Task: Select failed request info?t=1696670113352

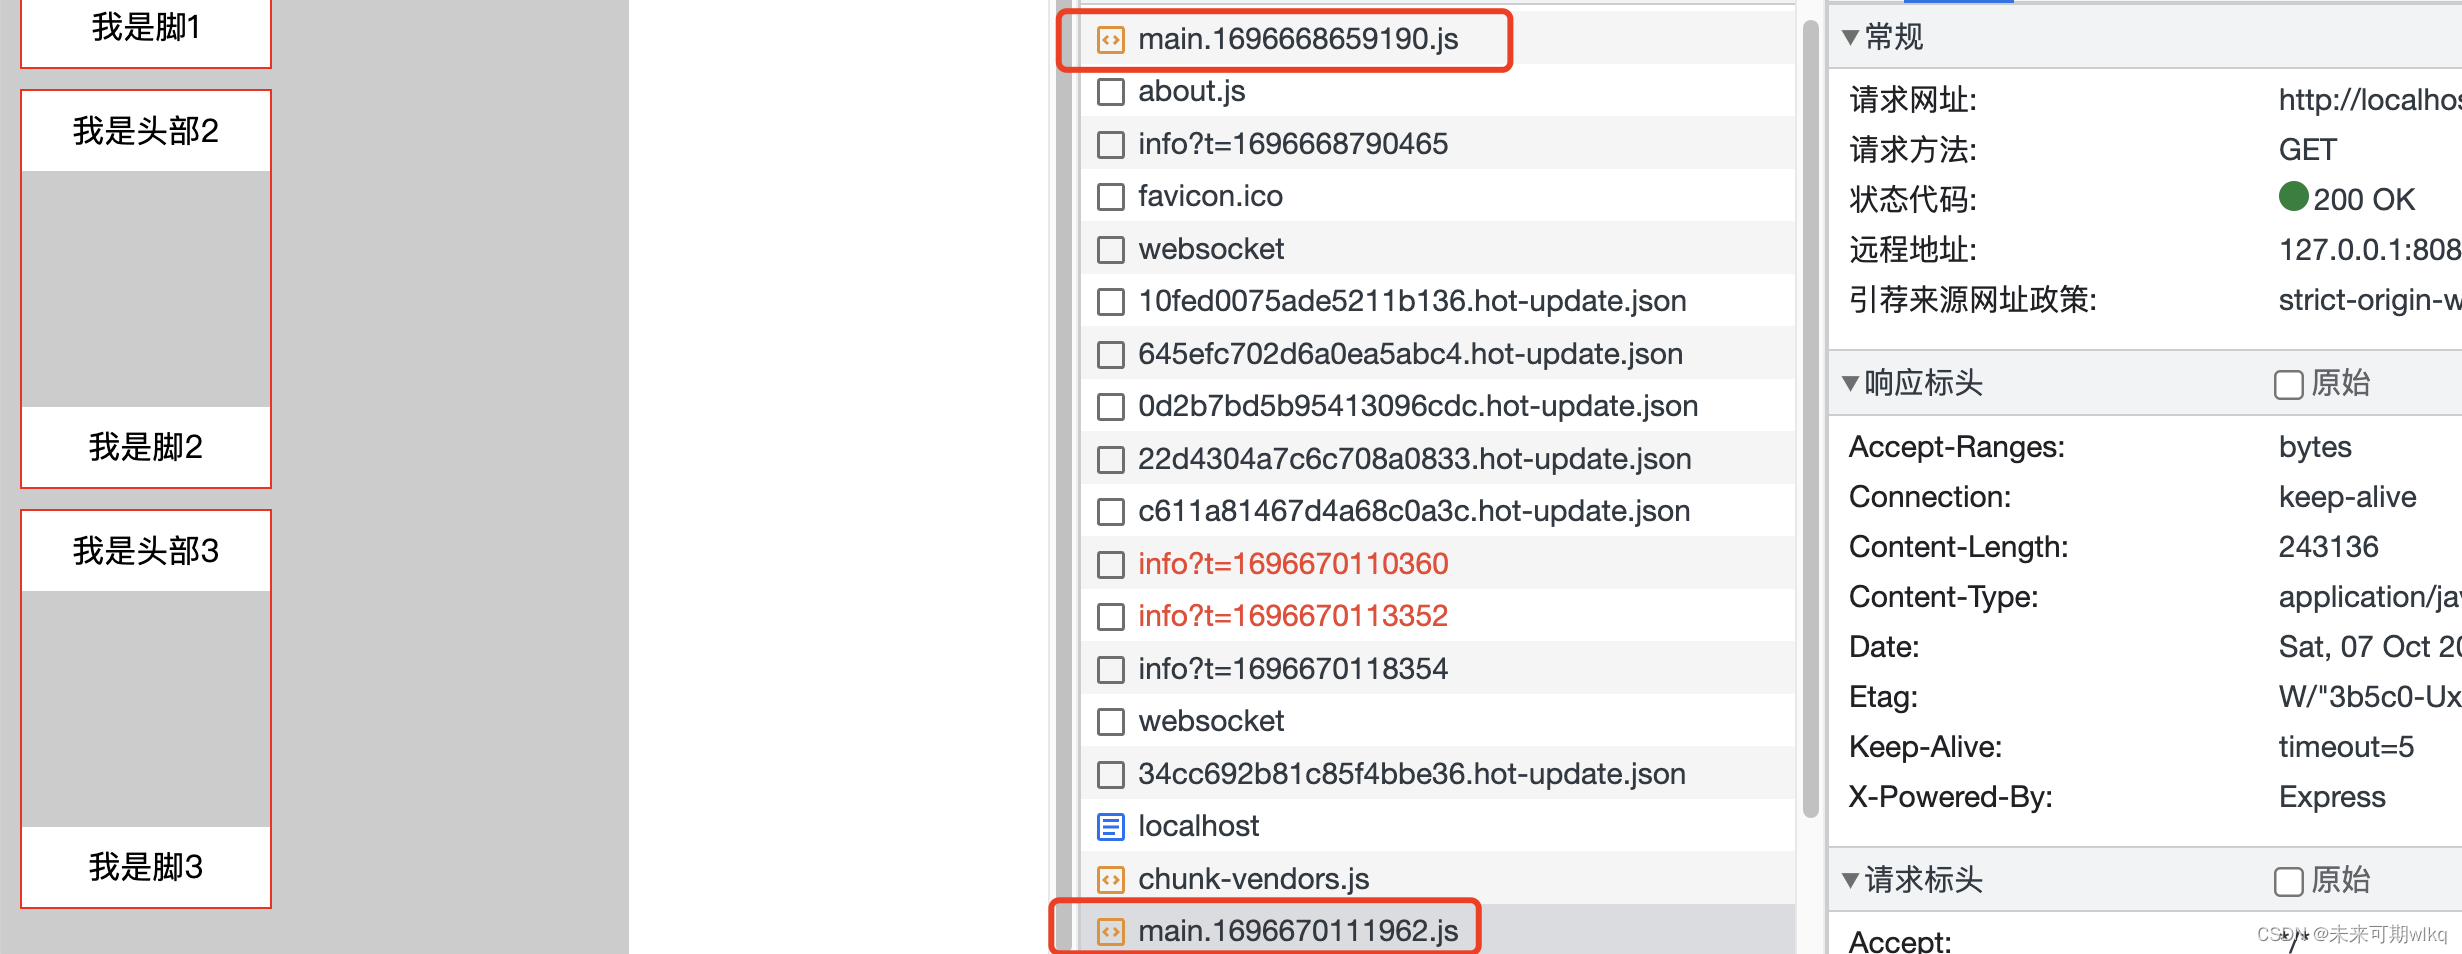Action: pos(1293,616)
